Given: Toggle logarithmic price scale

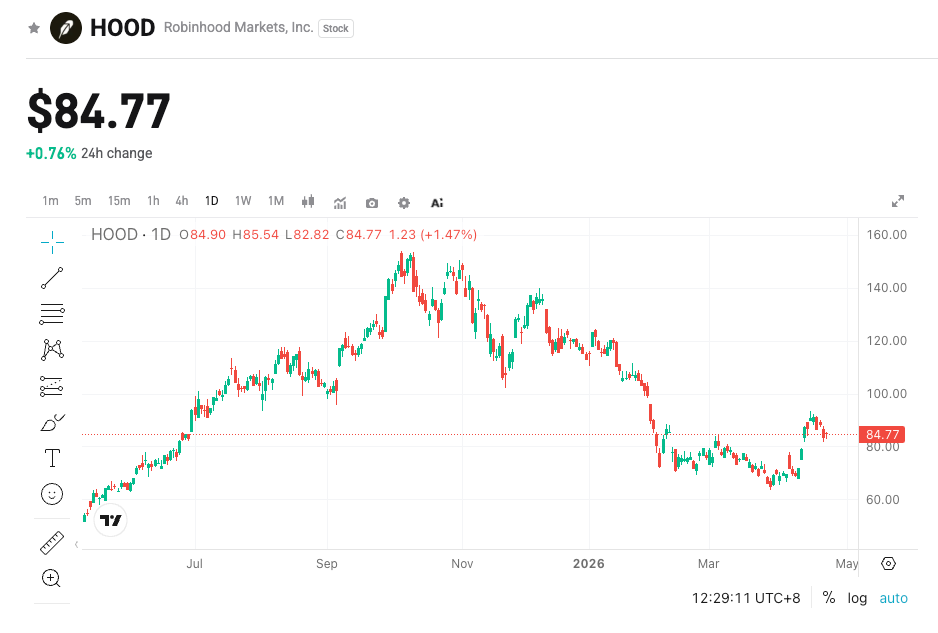Looking at the screenshot, I should coord(857,598).
